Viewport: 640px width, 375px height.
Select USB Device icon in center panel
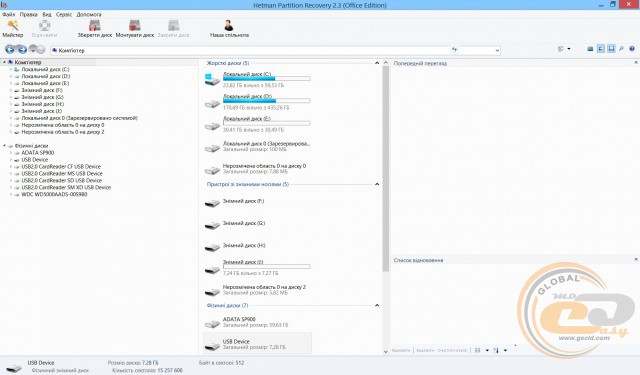click(212, 346)
